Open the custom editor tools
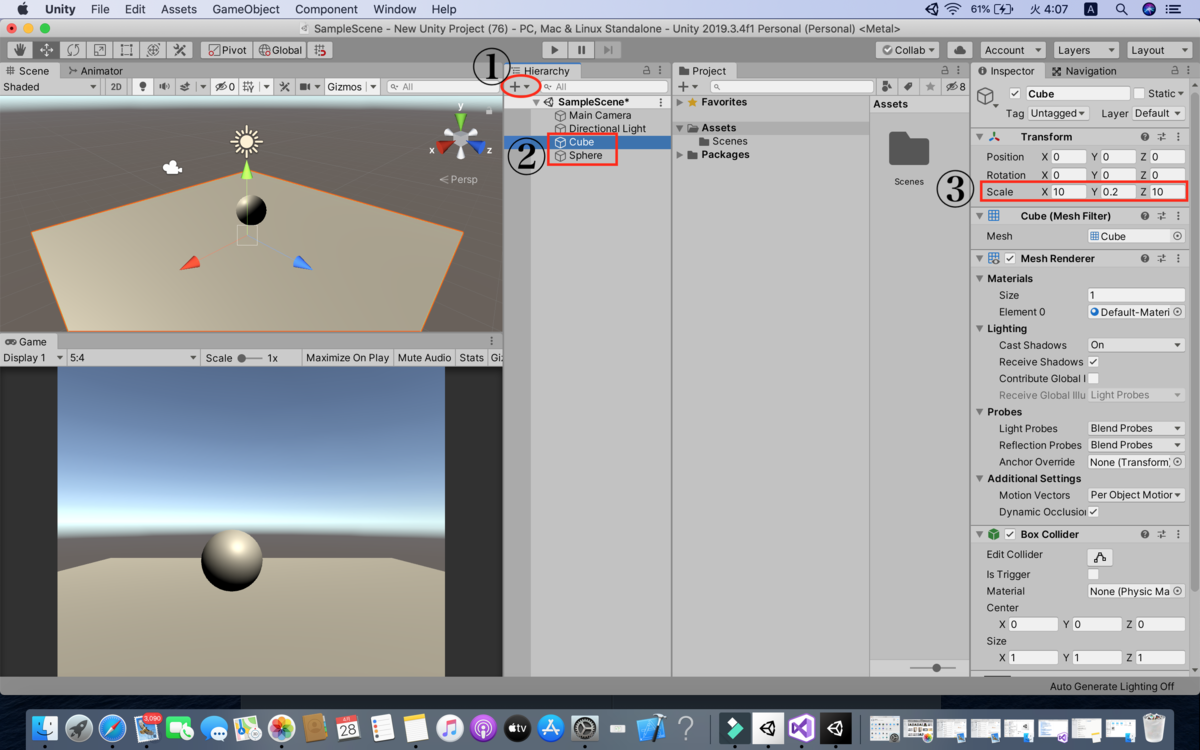 click(180, 50)
